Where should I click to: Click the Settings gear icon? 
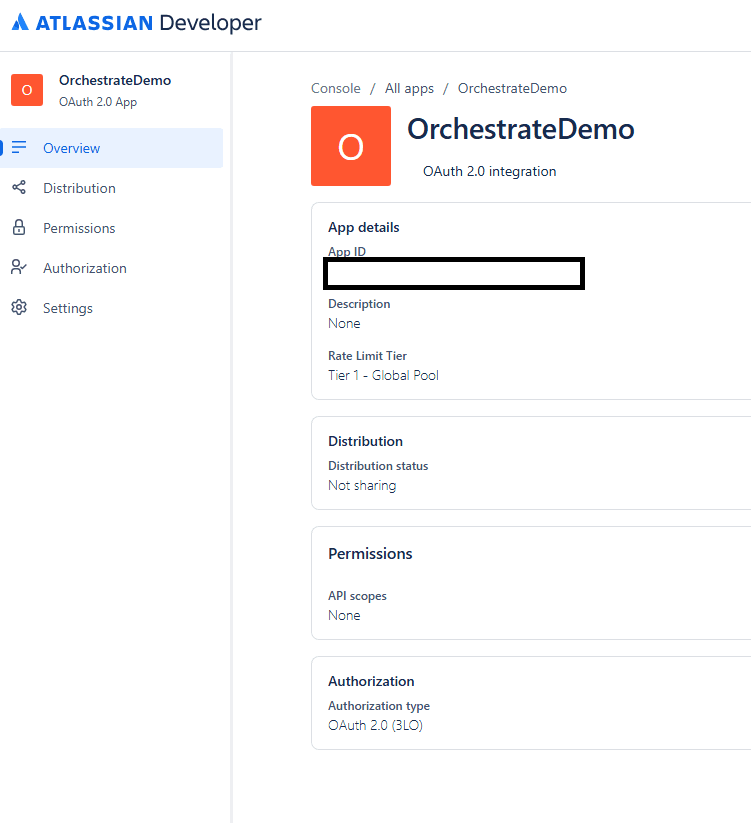19,307
